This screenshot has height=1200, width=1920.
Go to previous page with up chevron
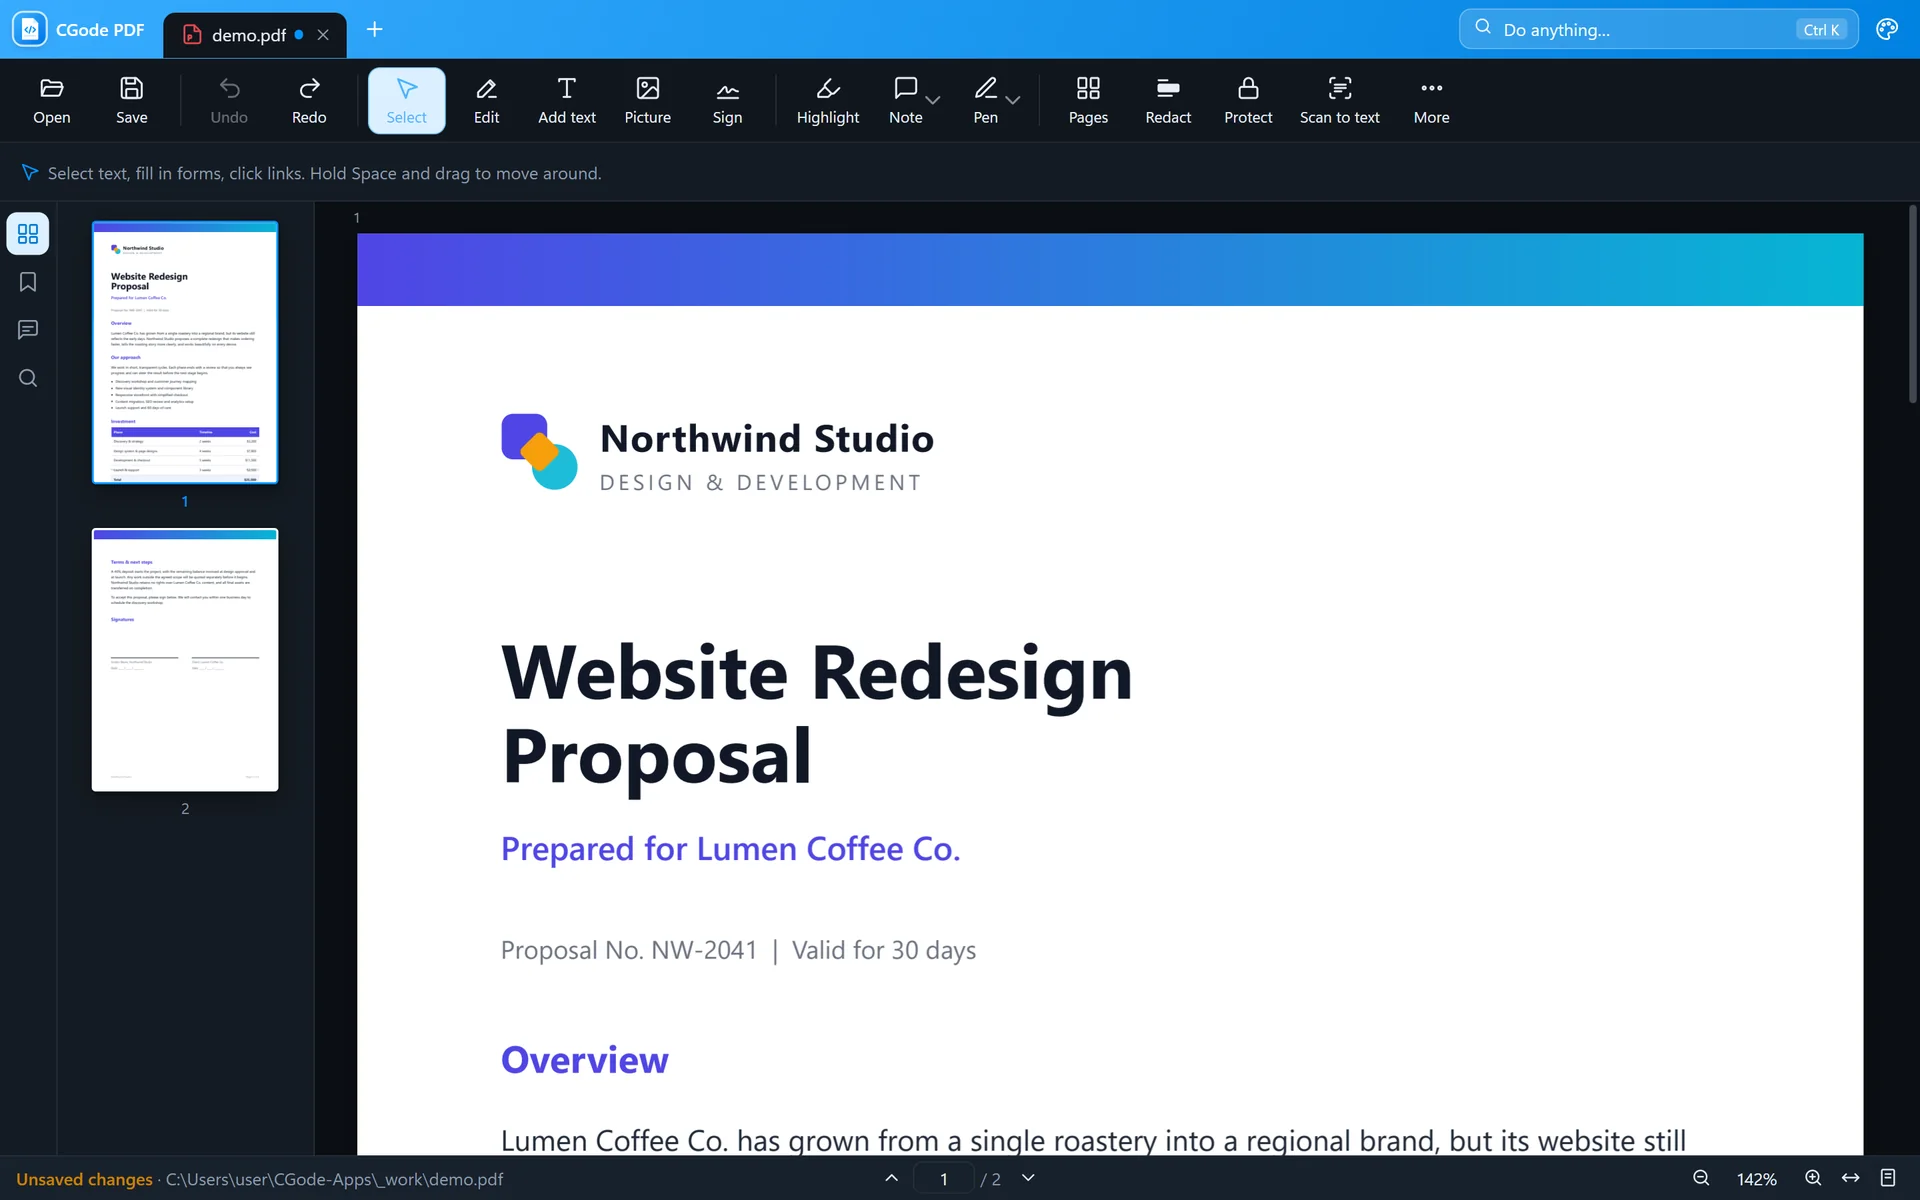(x=891, y=1178)
